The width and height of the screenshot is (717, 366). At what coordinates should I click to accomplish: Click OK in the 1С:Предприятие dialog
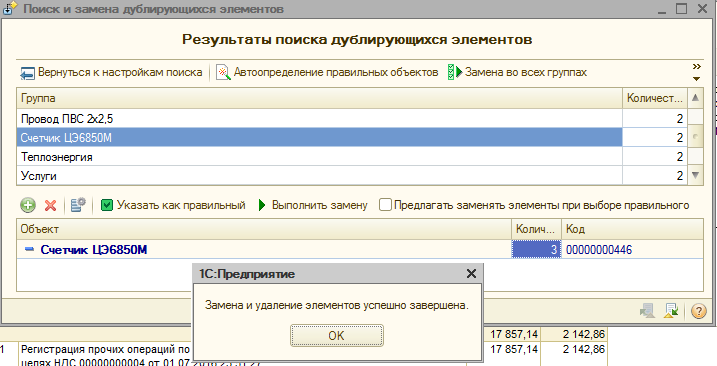coord(337,335)
